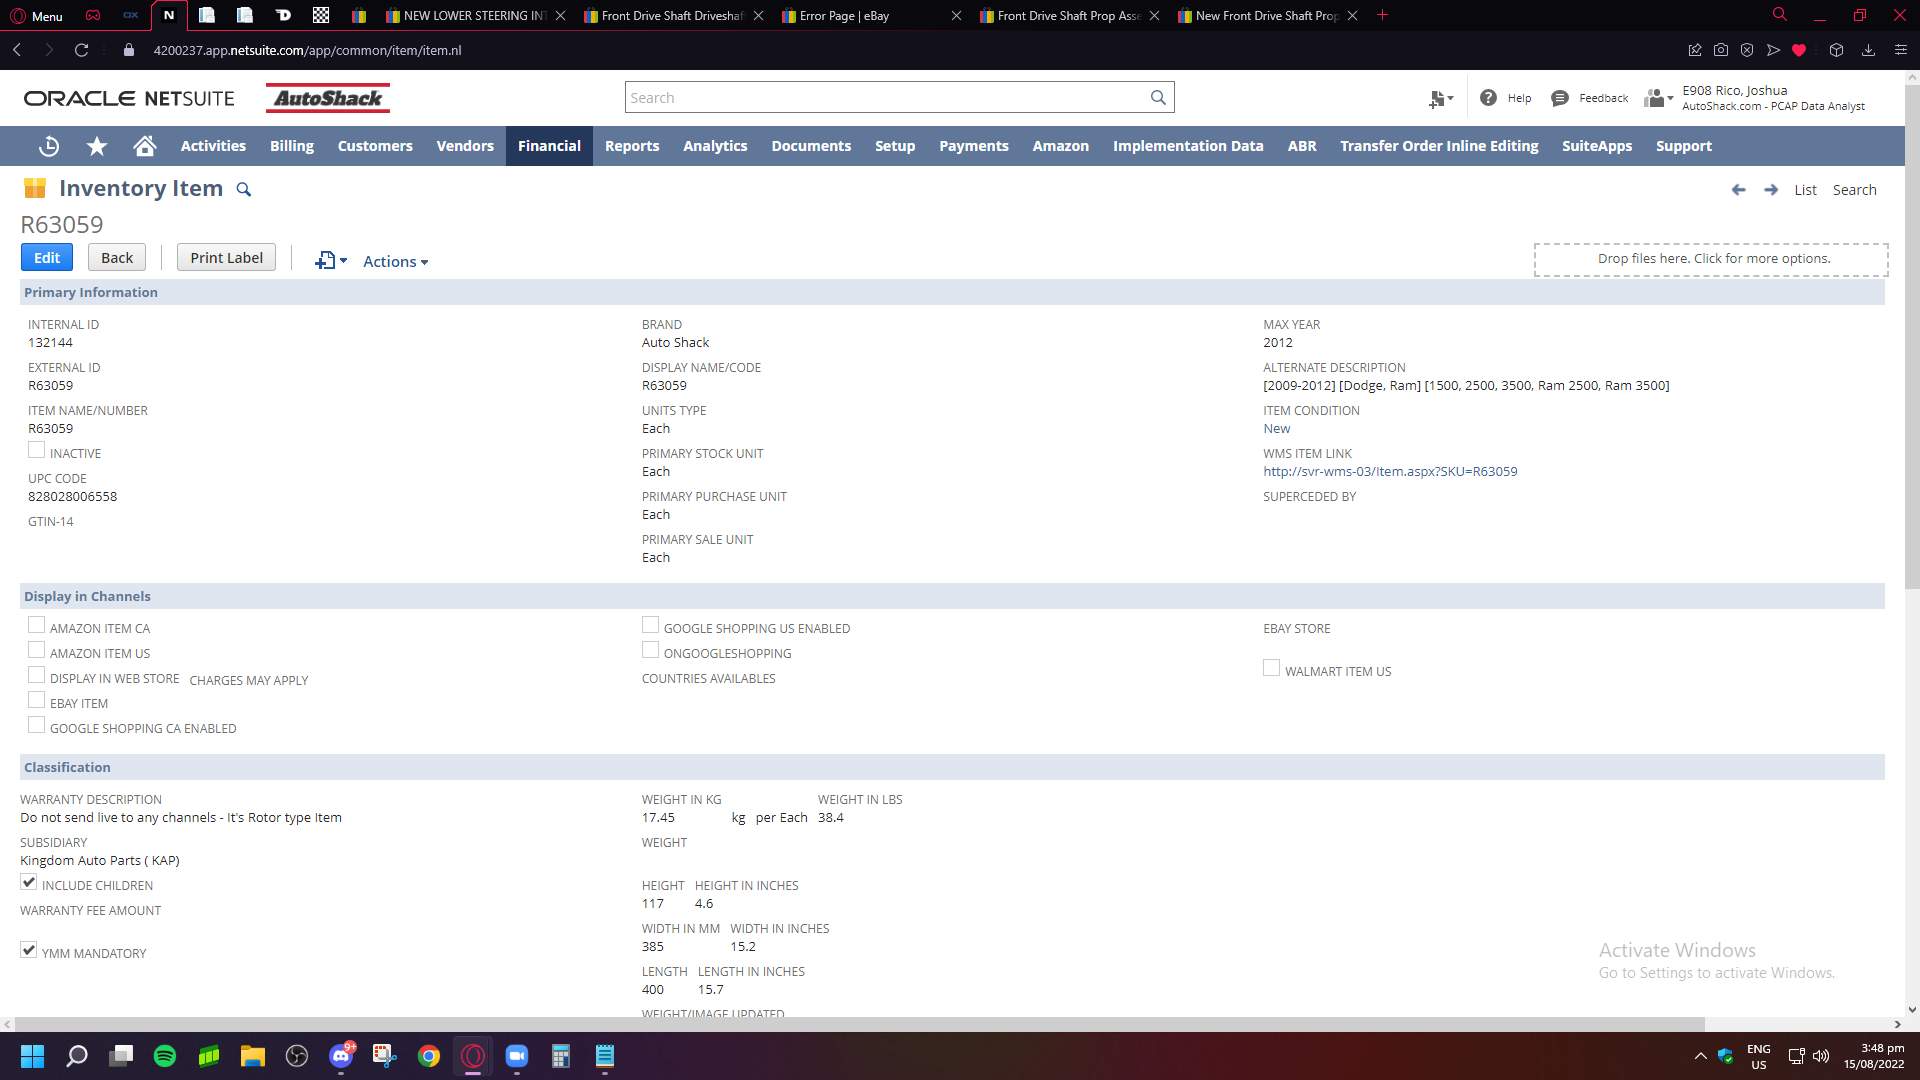Open the Reports menu

pyautogui.click(x=632, y=146)
